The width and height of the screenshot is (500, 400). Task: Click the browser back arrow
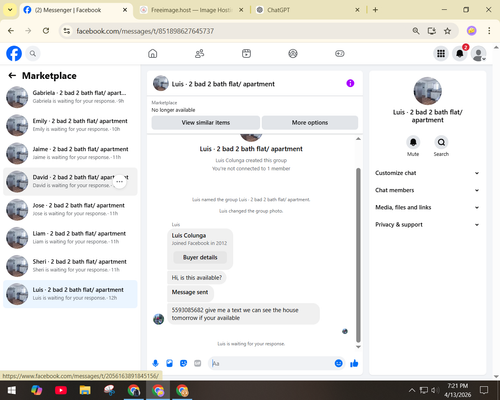(x=11, y=31)
